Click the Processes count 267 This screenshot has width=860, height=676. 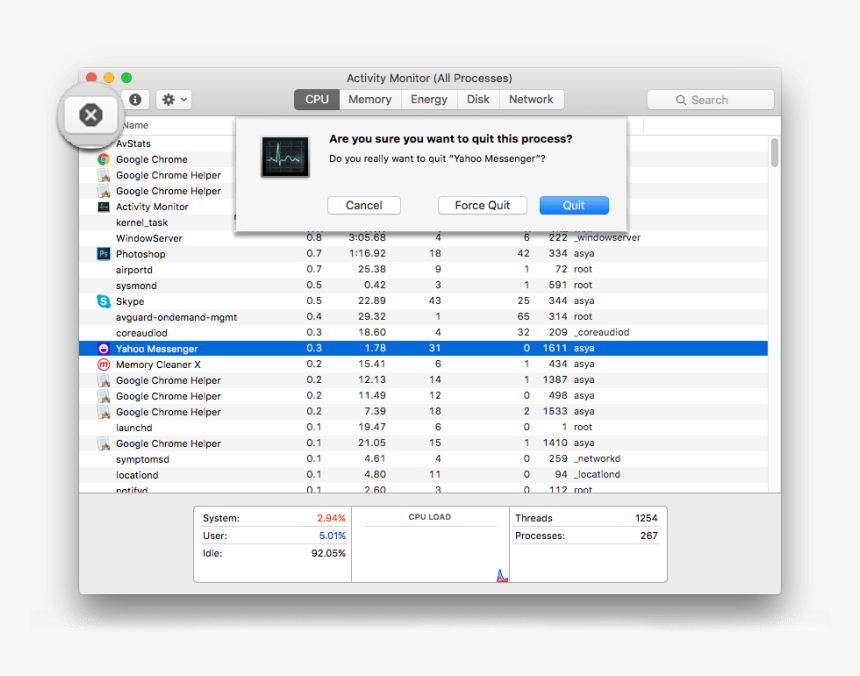tap(649, 536)
